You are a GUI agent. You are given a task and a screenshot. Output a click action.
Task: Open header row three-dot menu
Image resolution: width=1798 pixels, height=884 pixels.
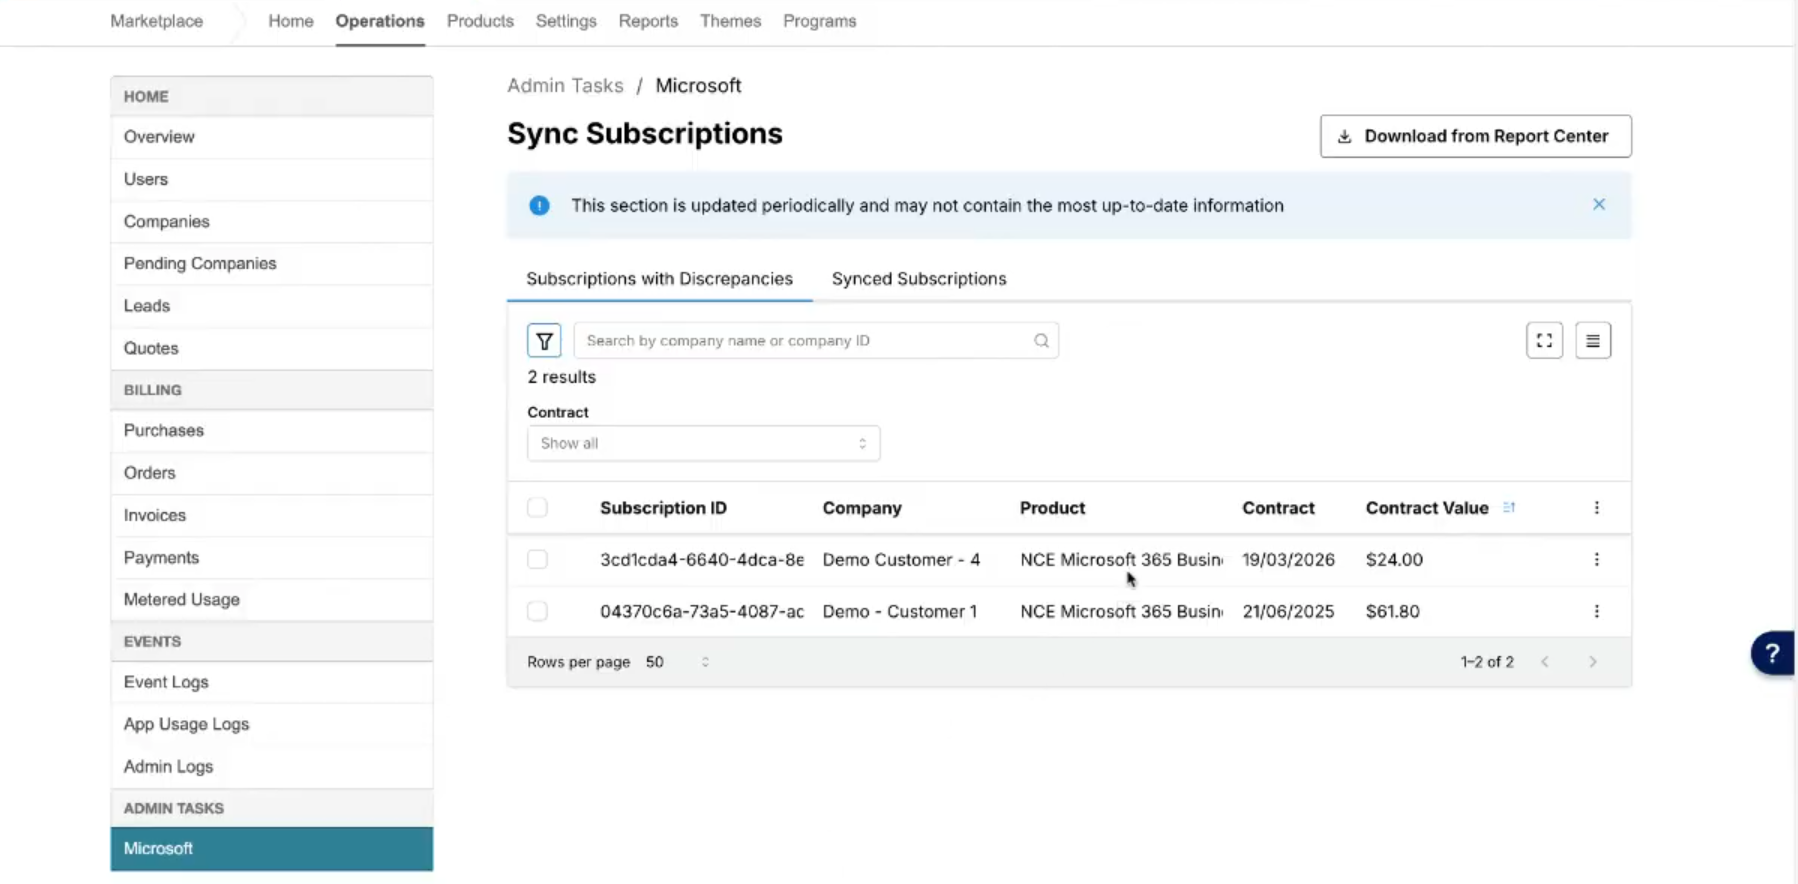pyautogui.click(x=1596, y=508)
